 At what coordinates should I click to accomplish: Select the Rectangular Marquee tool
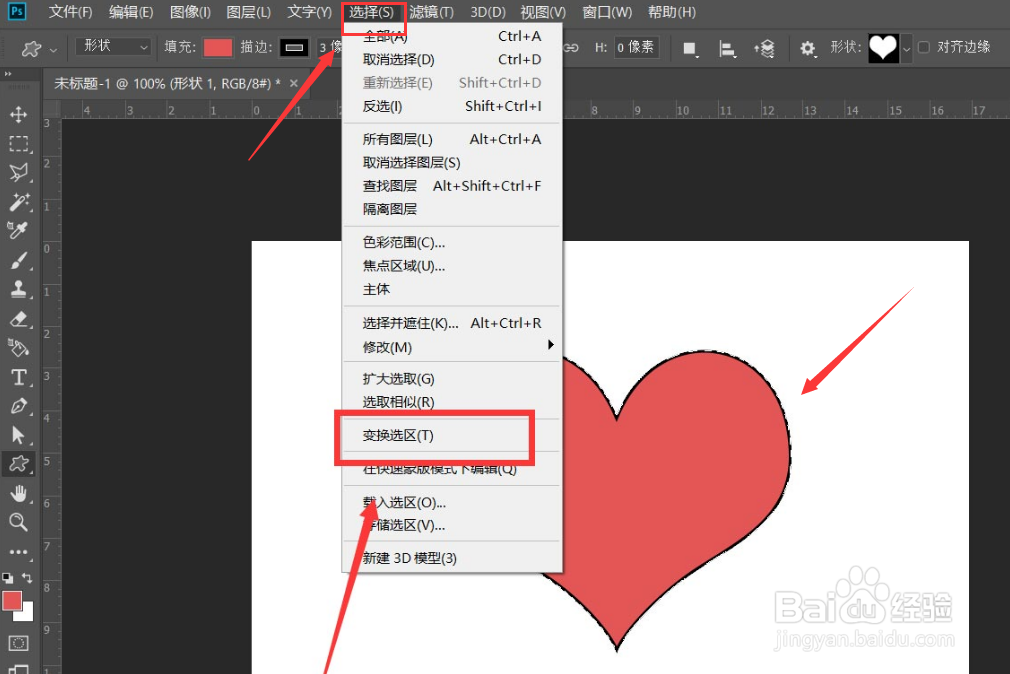18,143
